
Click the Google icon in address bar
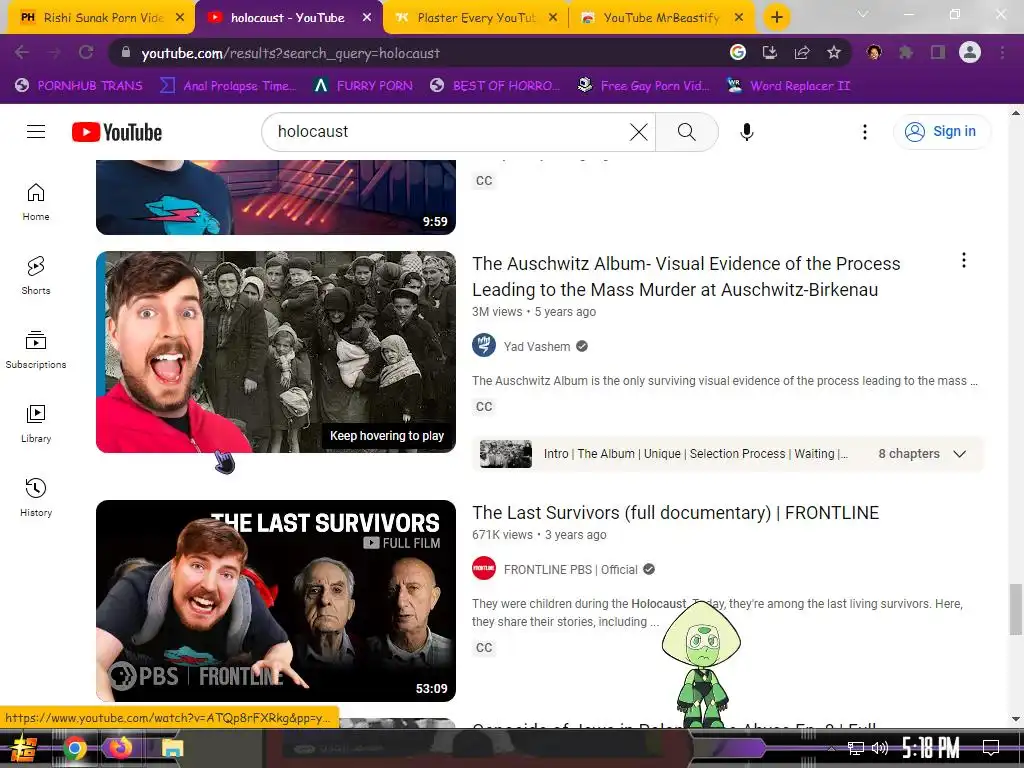[x=738, y=52]
